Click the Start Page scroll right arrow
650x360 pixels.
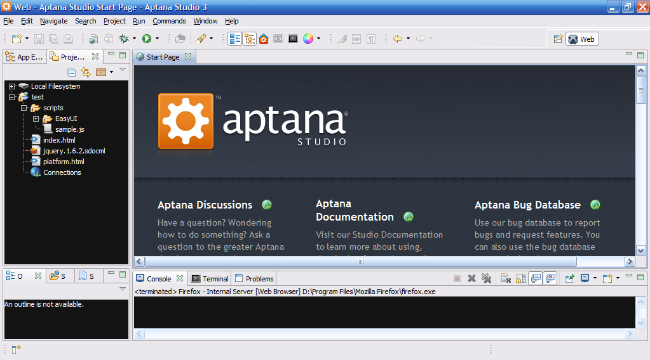(630, 261)
